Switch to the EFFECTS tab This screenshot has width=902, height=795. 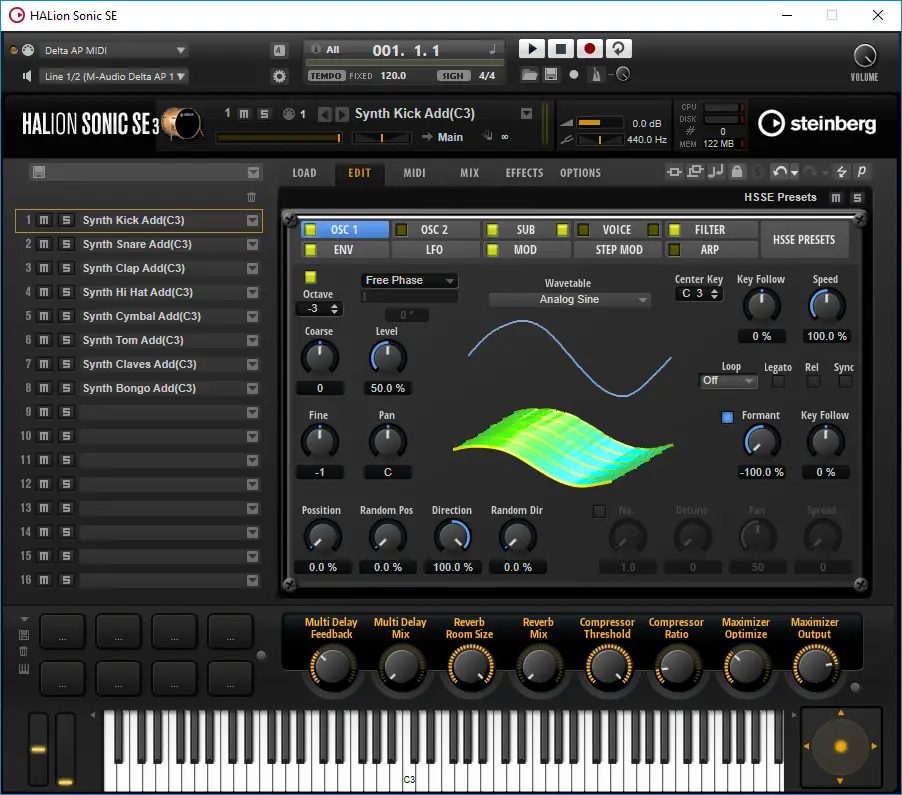pyautogui.click(x=524, y=173)
